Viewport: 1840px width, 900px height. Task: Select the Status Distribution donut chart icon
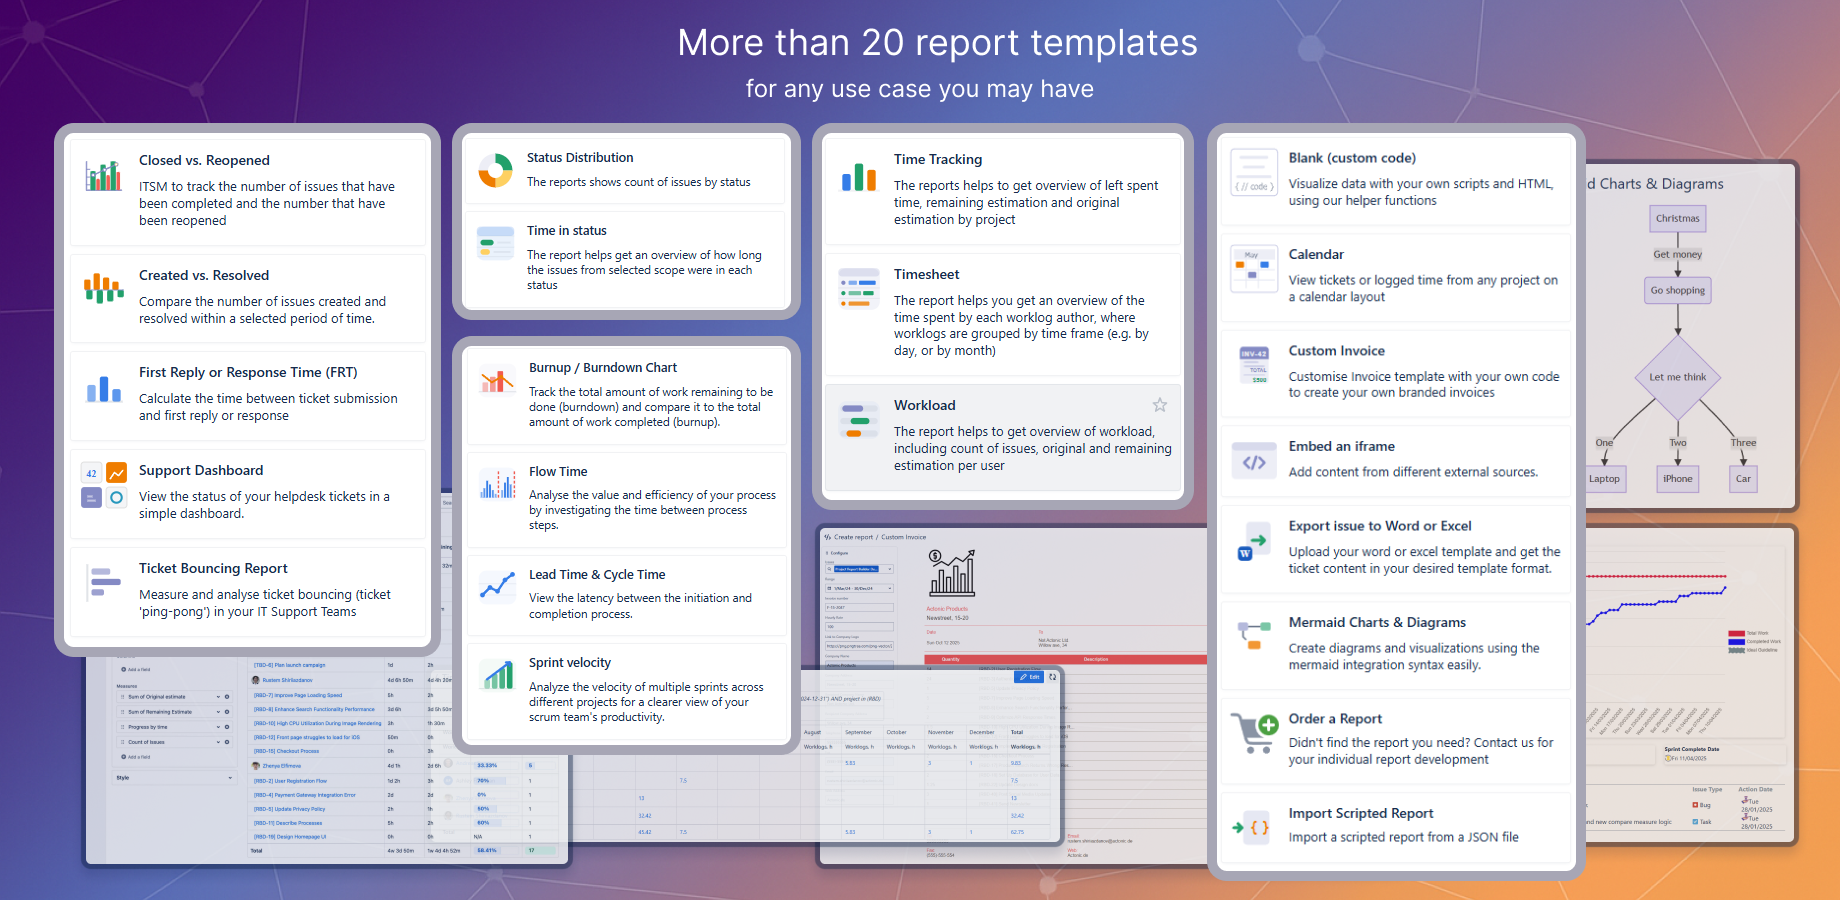pyautogui.click(x=495, y=170)
